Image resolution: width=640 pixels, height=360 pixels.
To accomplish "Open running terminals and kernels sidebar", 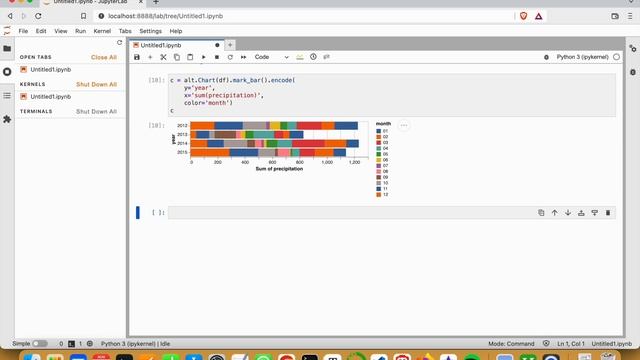I will point(7,72).
